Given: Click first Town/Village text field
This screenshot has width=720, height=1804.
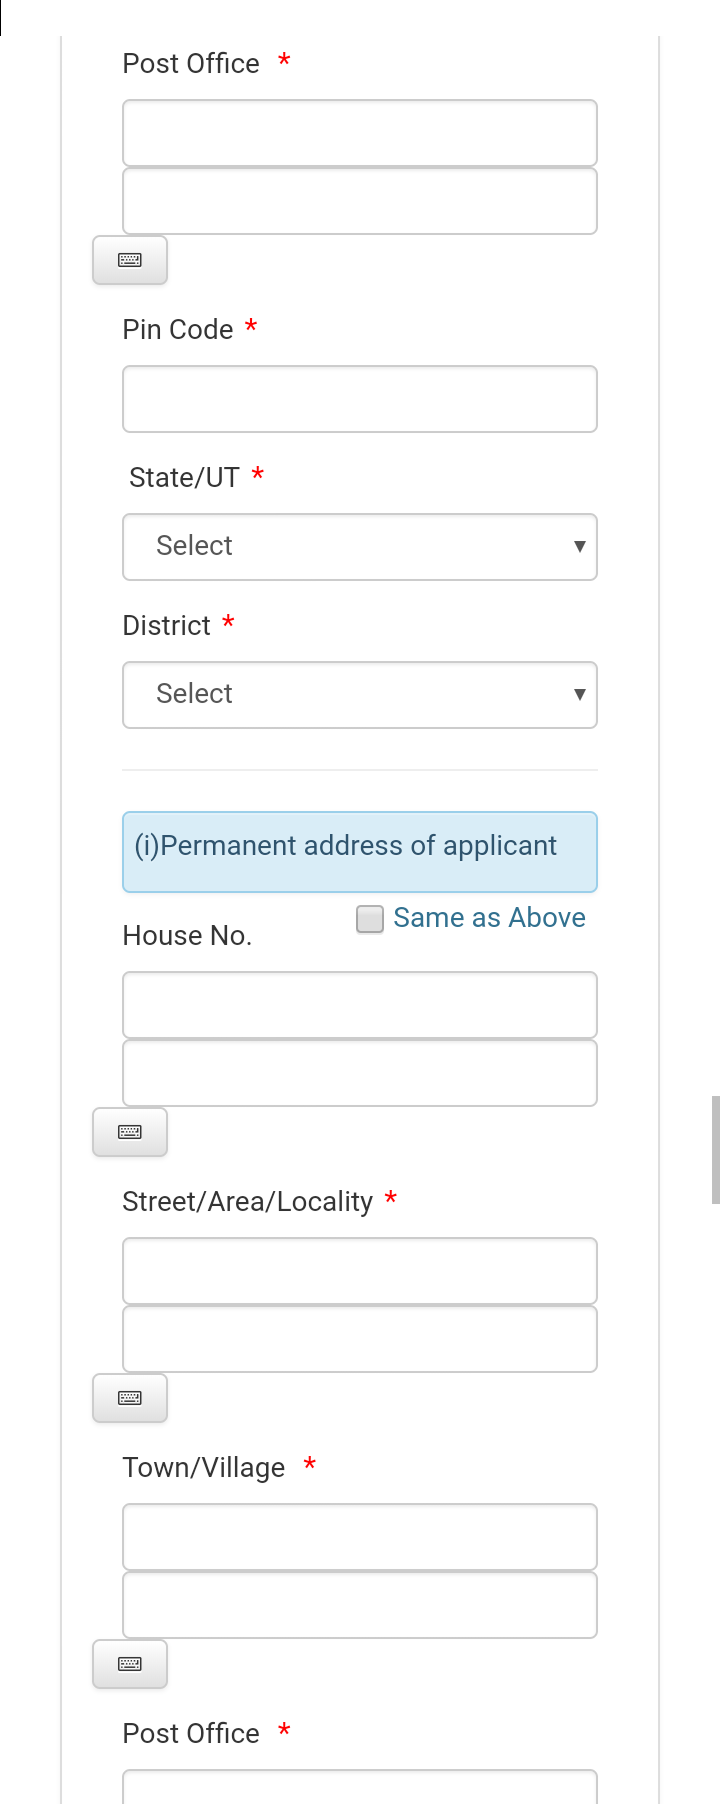Looking at the screenshot, I should (x=360, y=1537).
